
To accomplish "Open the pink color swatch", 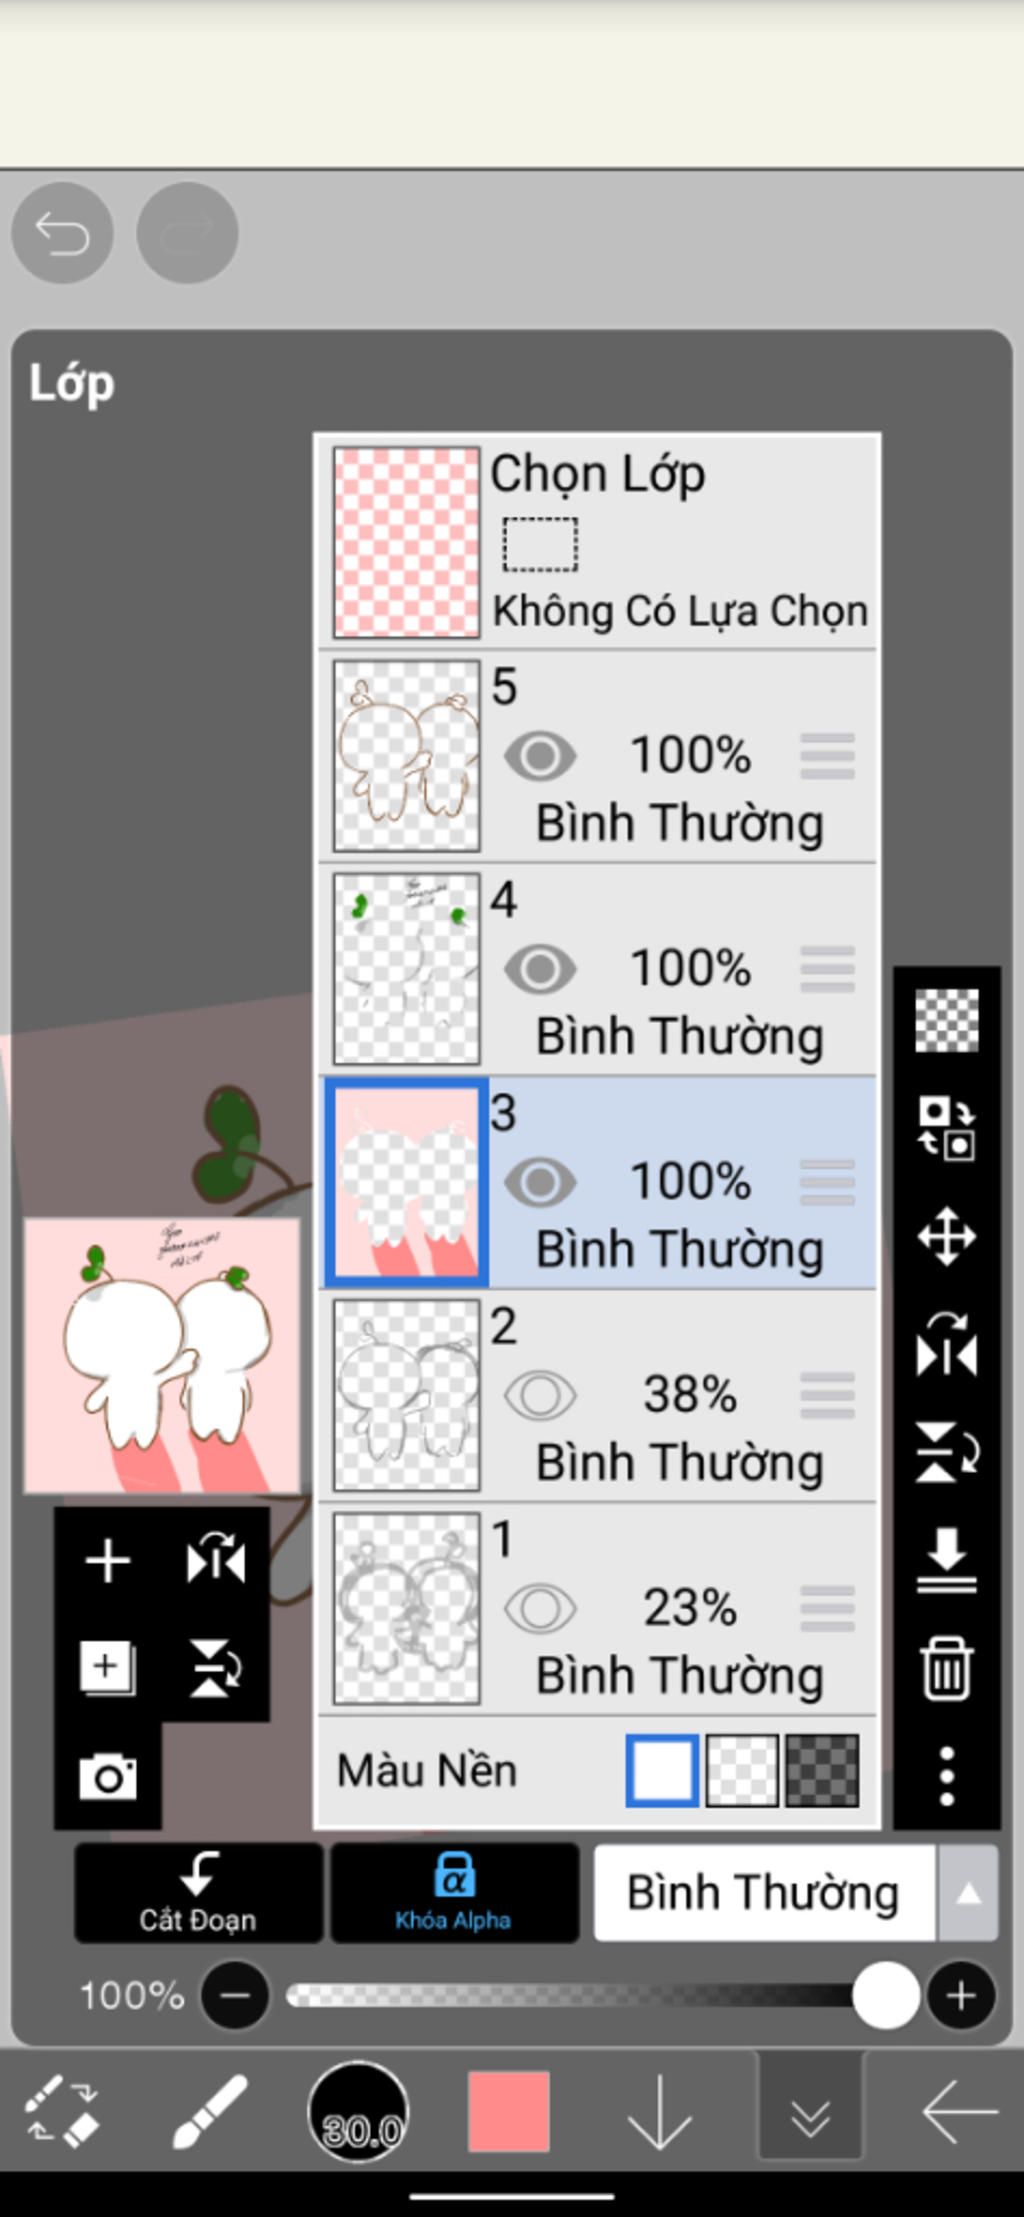I will click(x=509, y=2111).
